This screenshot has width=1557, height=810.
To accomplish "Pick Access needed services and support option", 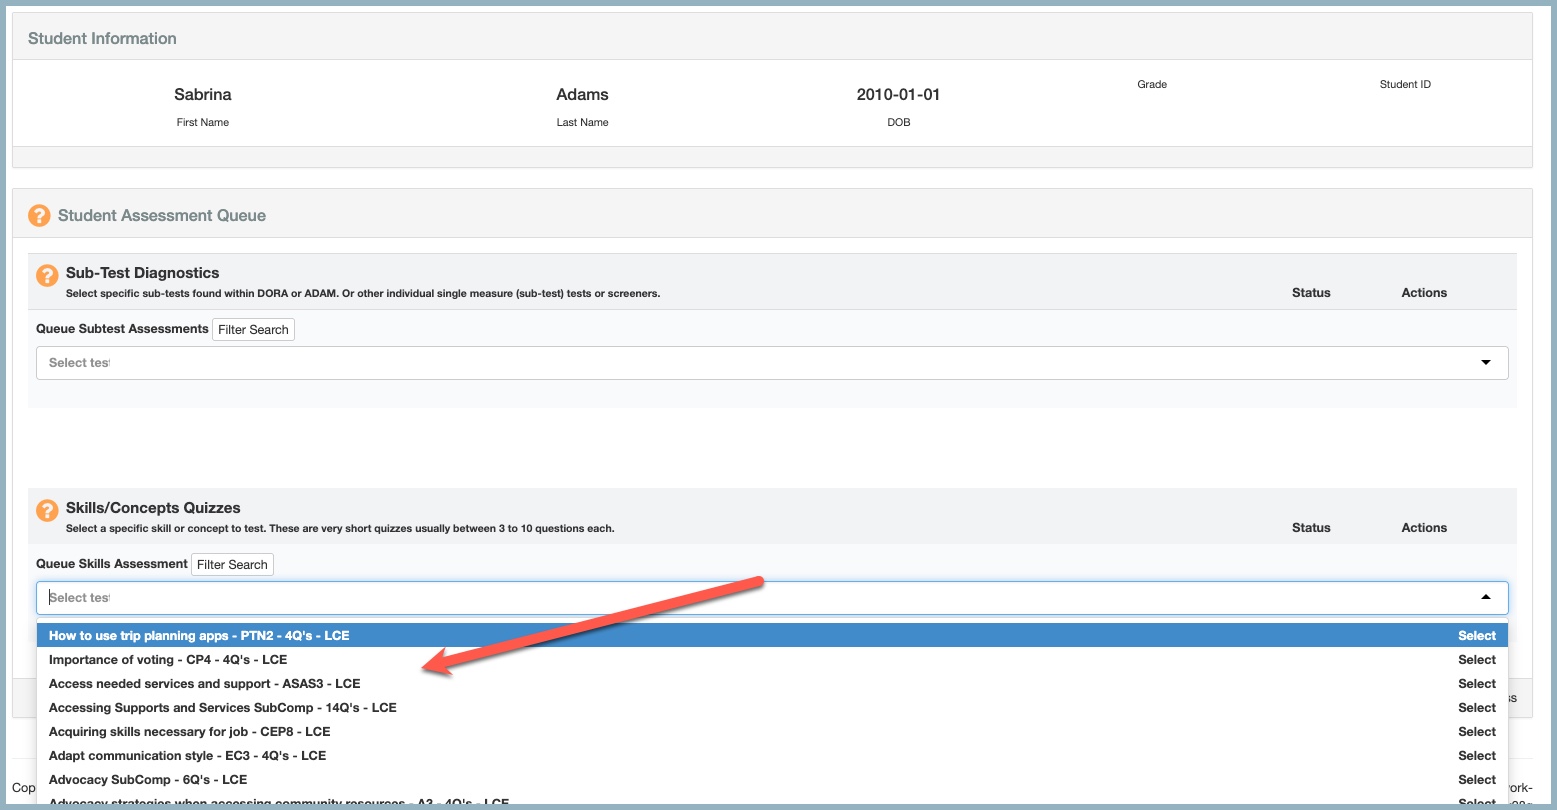I will pyautogui.click(x=204, y=684).
